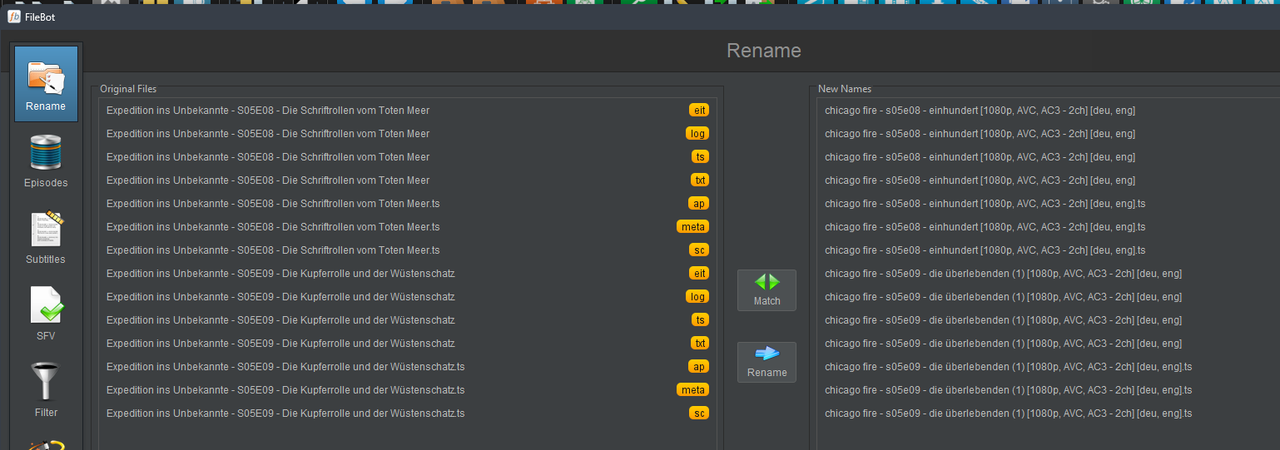Open the Filter panel

tap(46, 391)
